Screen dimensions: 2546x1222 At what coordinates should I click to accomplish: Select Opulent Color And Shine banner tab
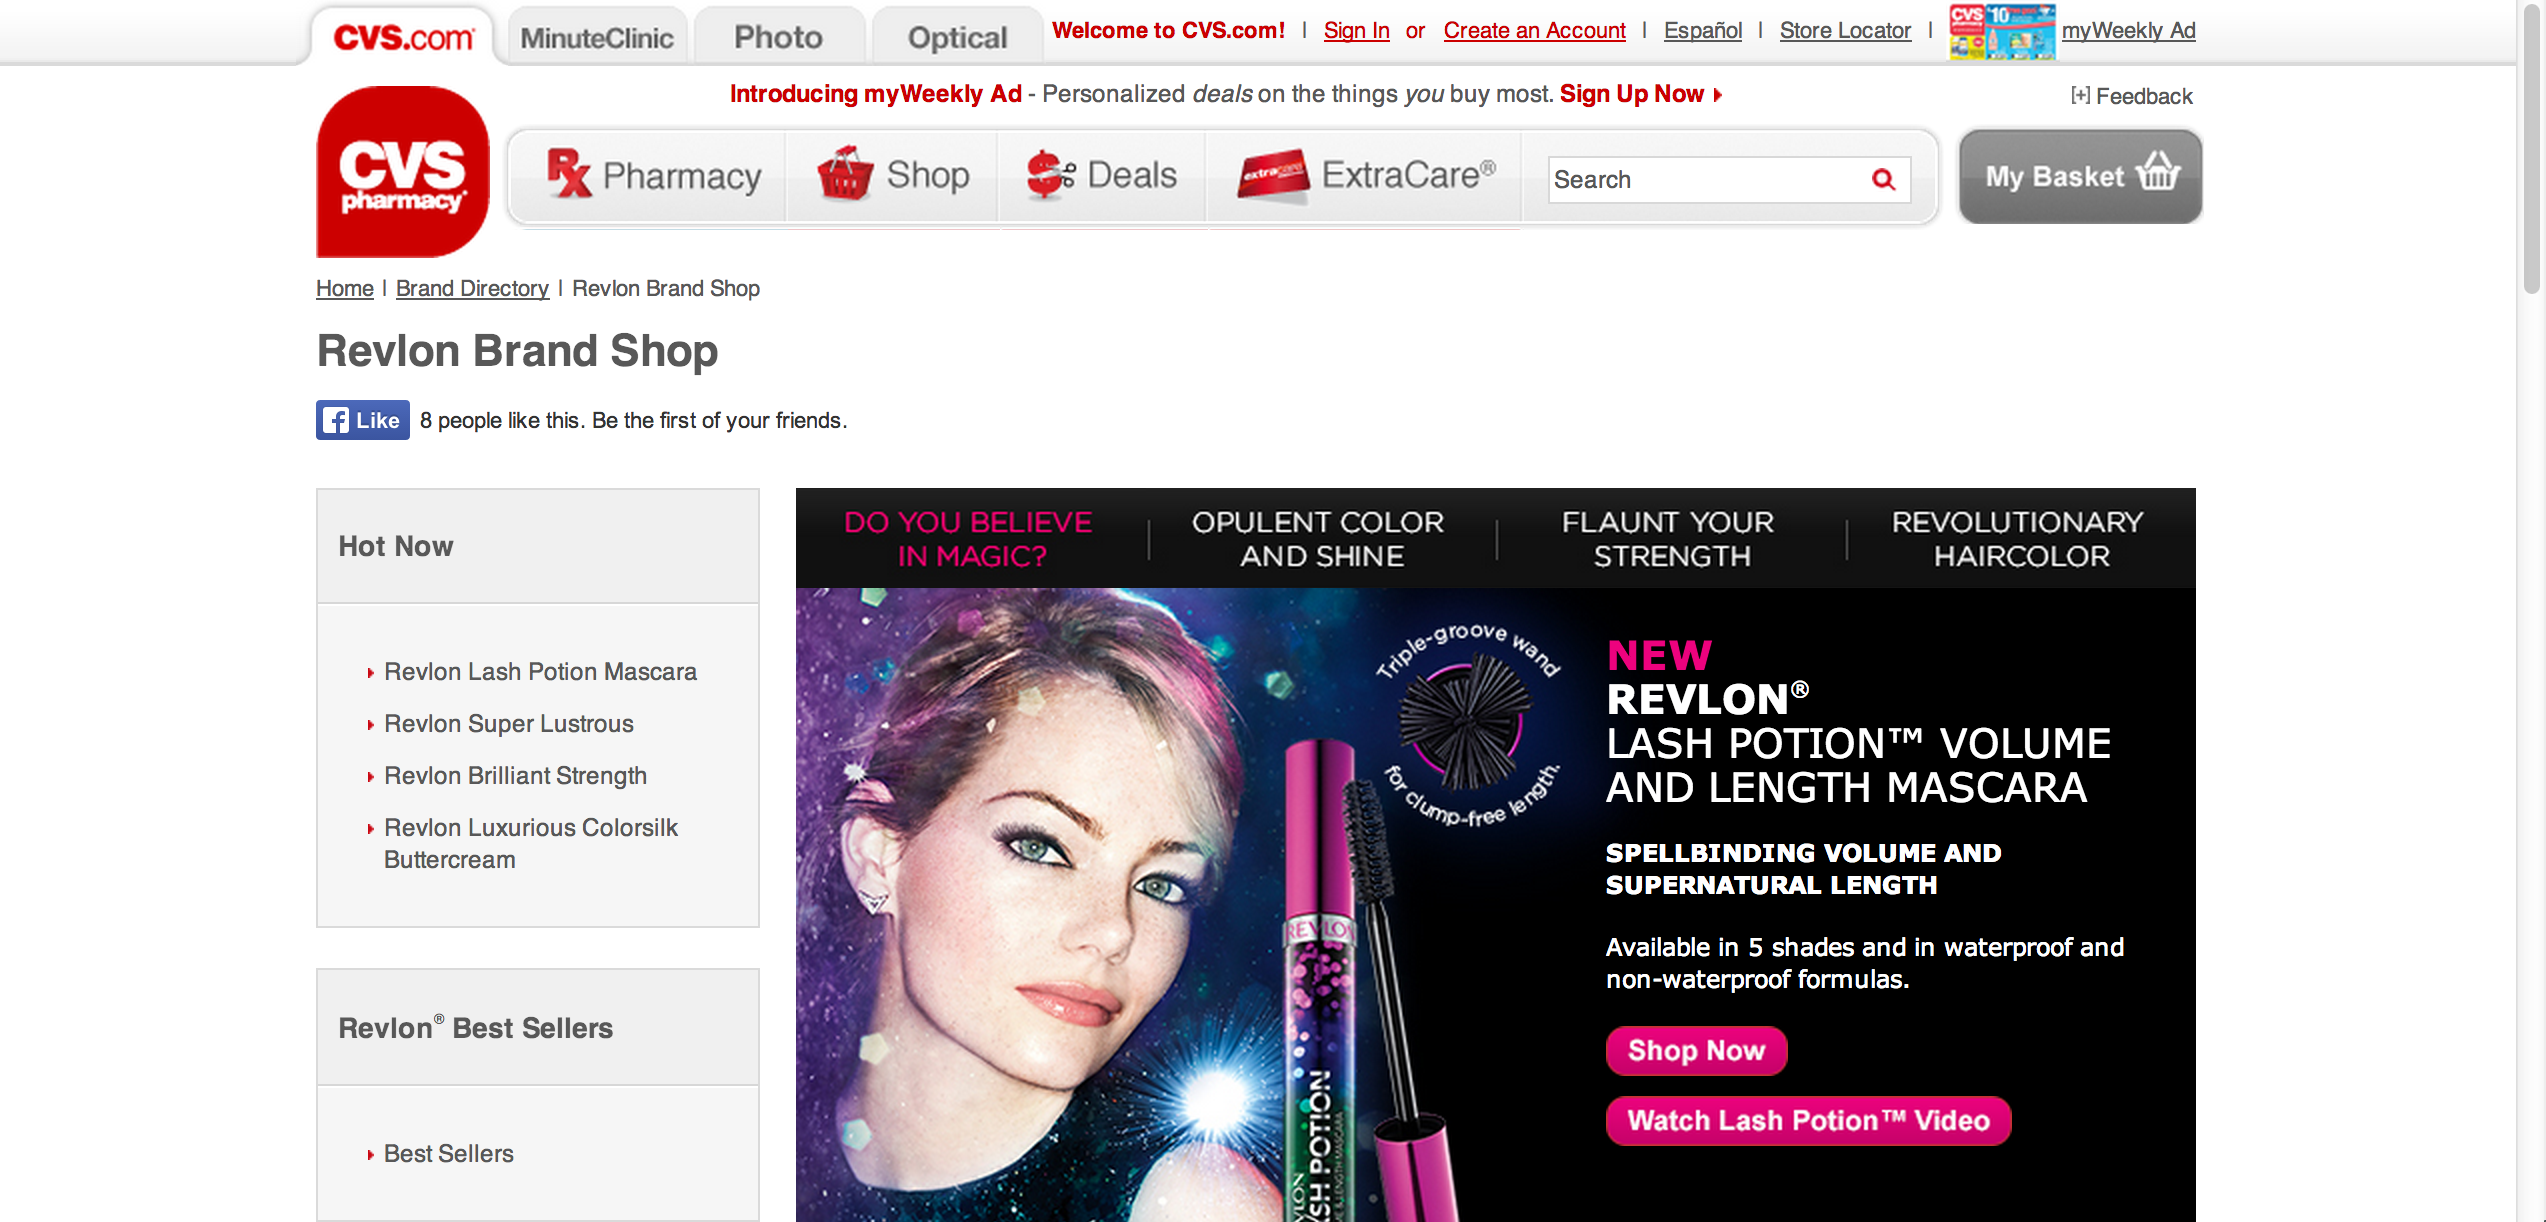[1319, 539]
